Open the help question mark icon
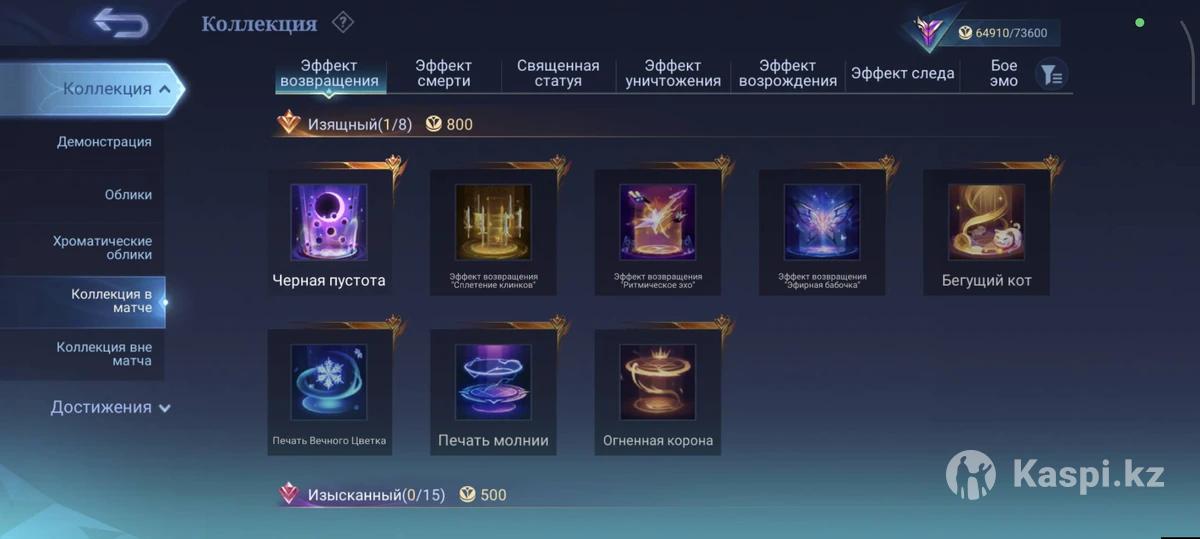 (343, 21)
